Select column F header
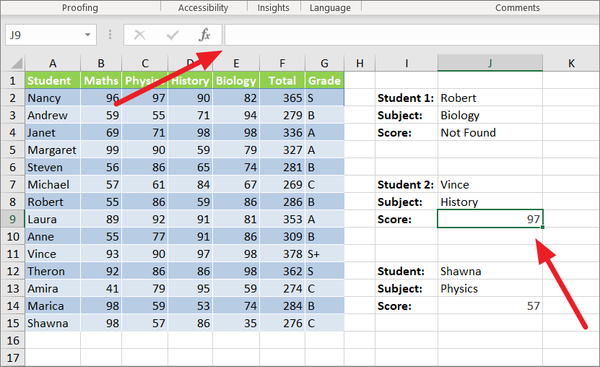600x367 pixels. (282, 63)
